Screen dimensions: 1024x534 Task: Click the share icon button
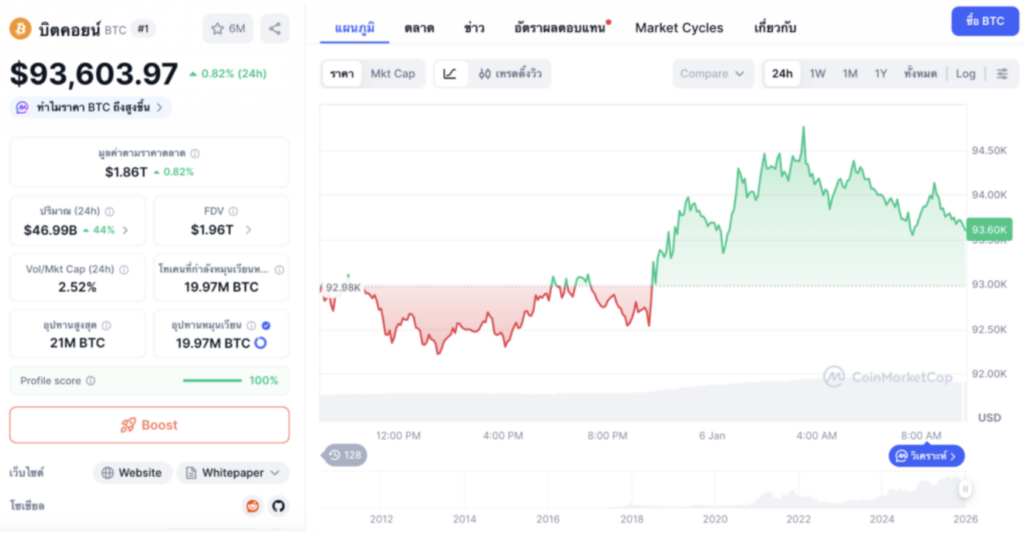pos(275,28)
